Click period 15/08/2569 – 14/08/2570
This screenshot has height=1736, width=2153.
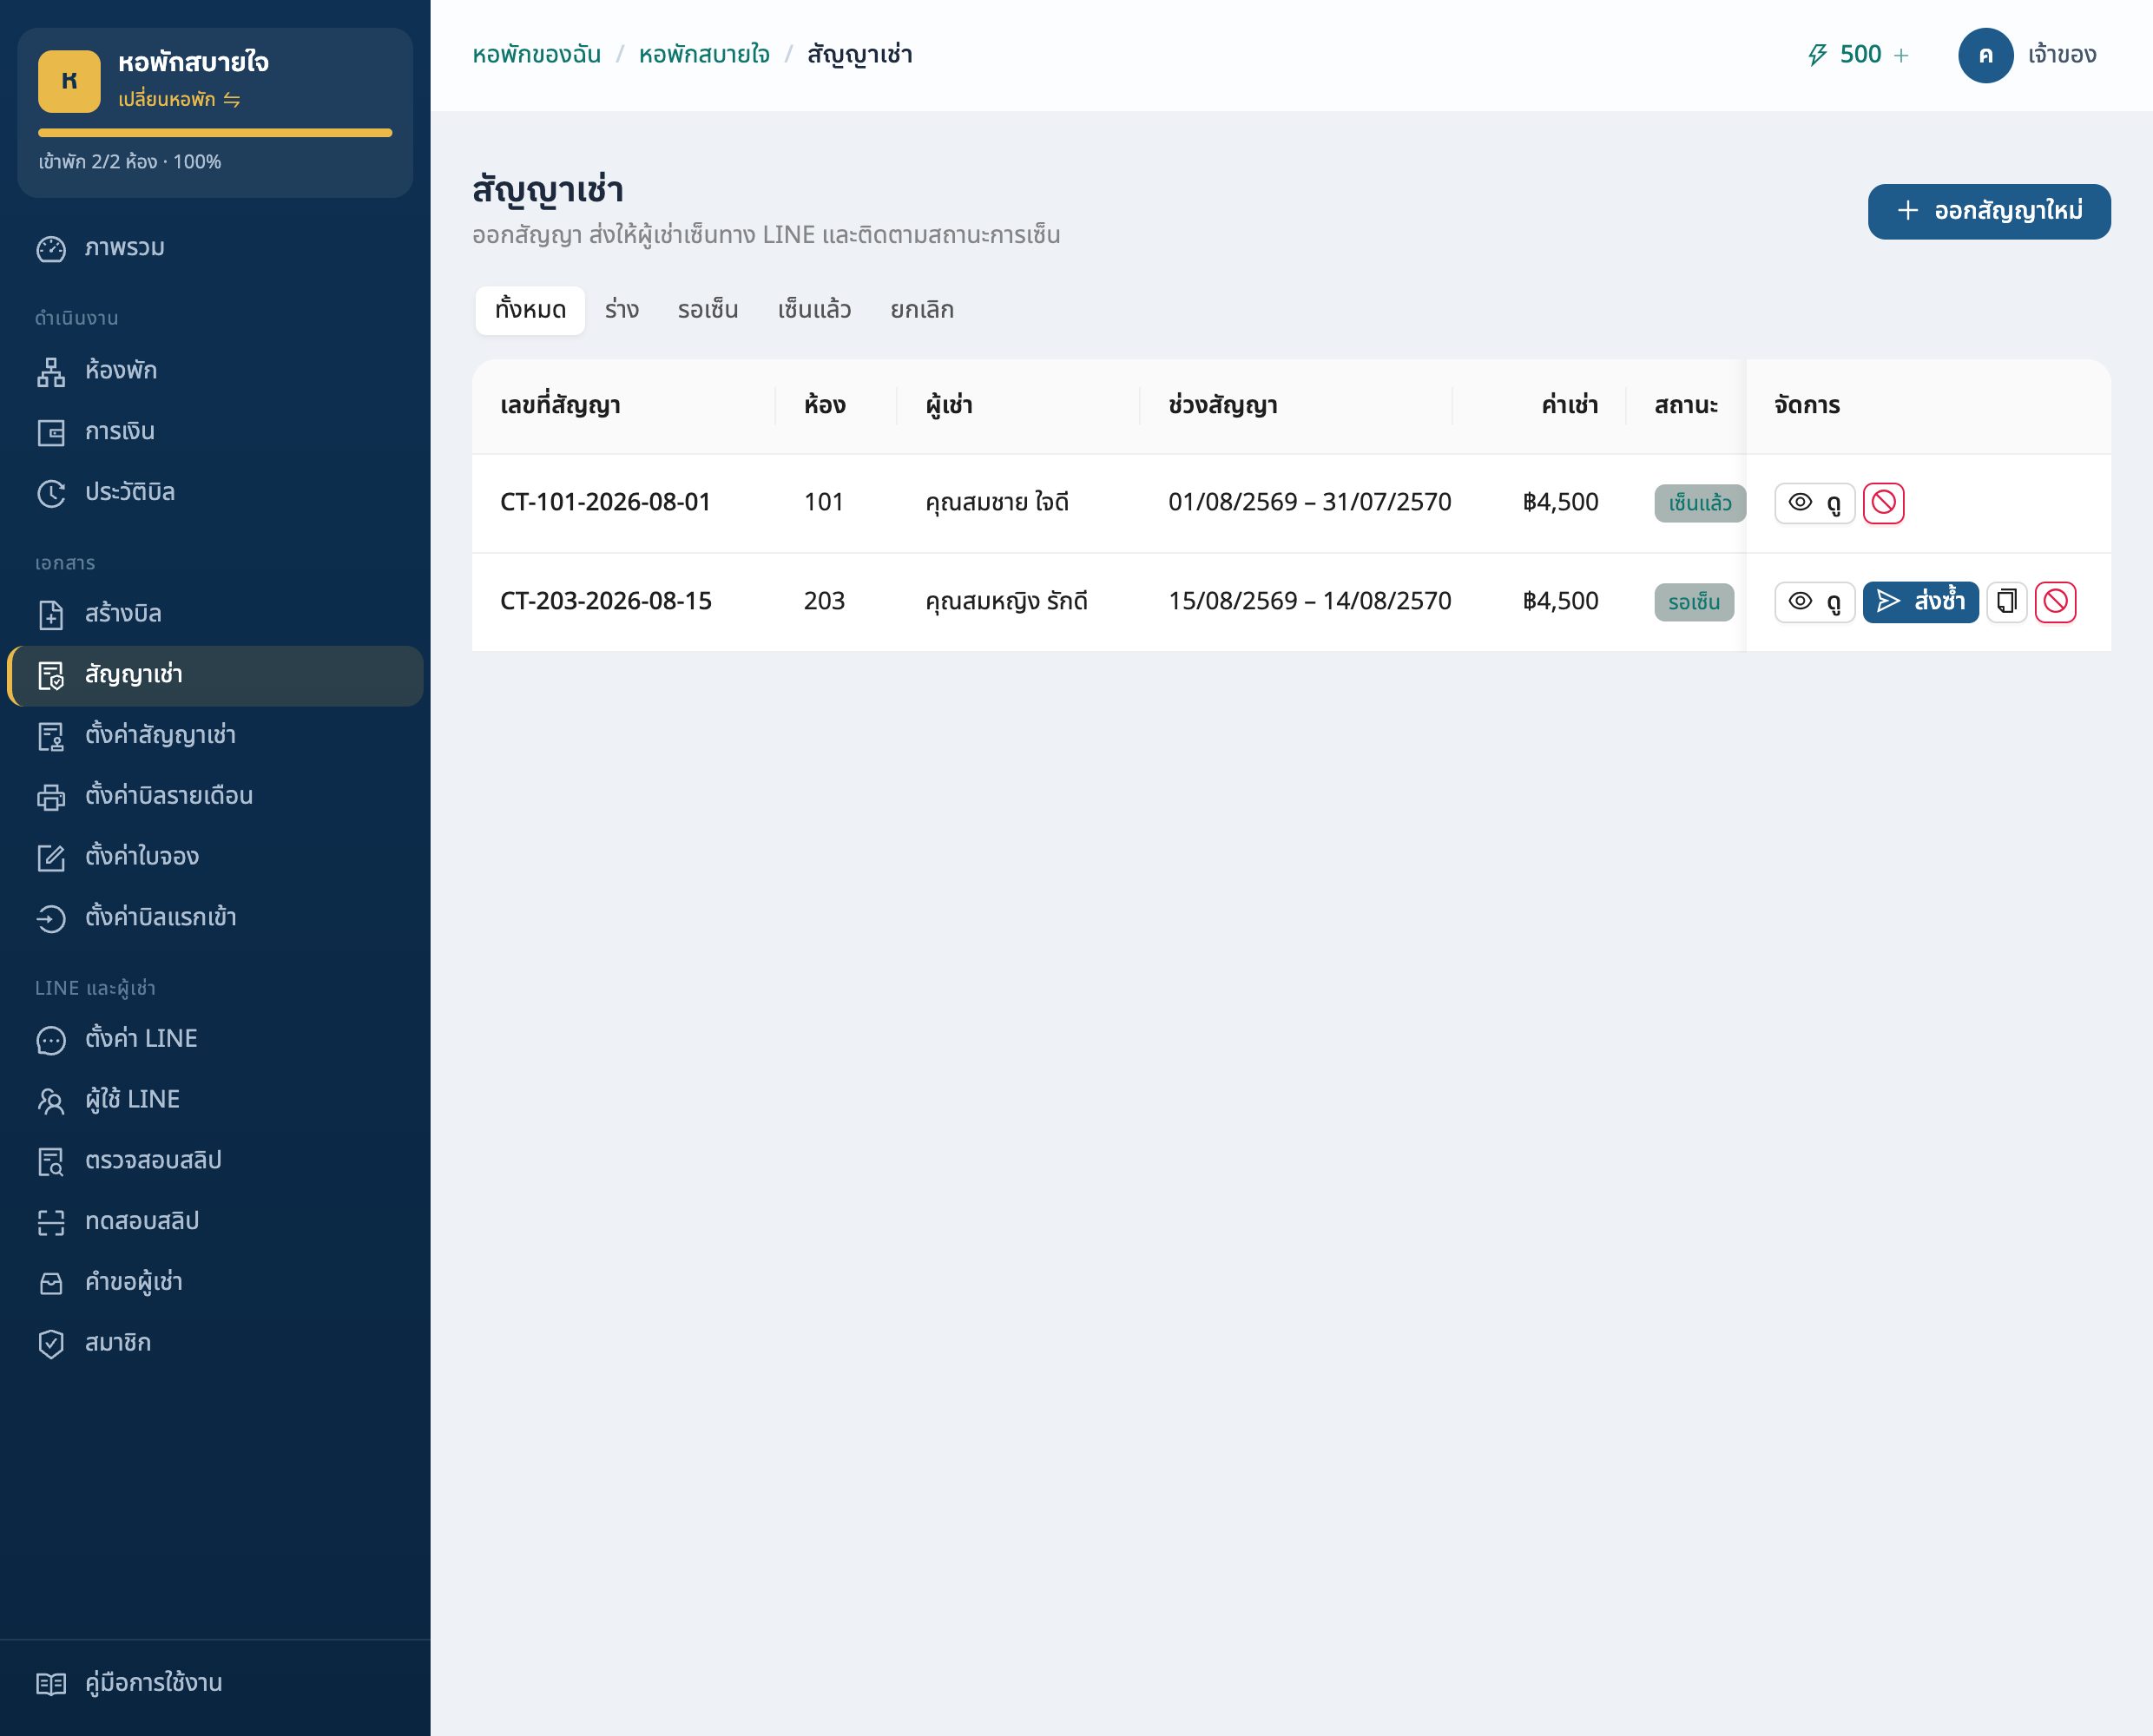tap(1309, 601)
